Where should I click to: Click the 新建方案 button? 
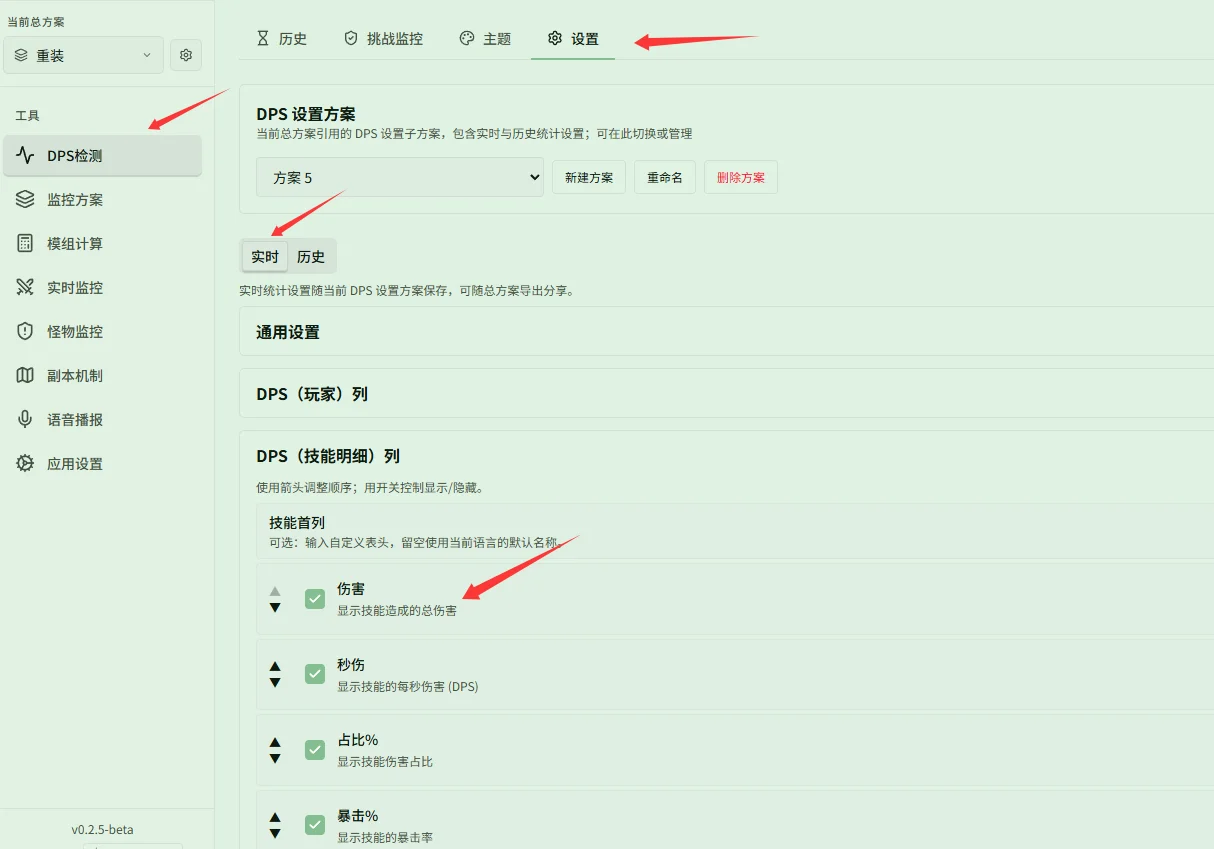click(589, 177)
